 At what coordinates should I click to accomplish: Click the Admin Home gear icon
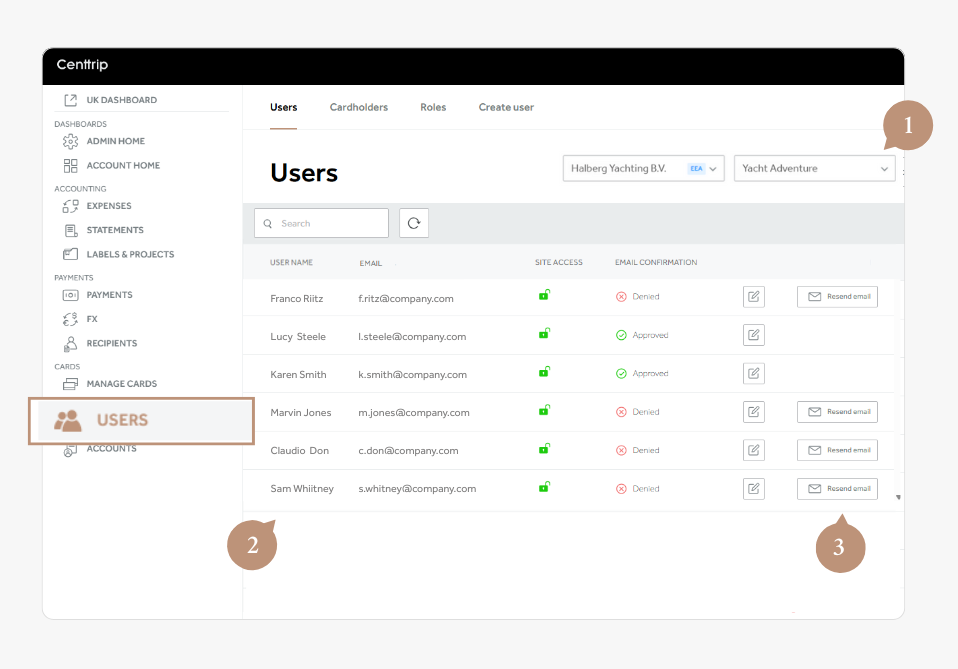(x=70, y=141)
